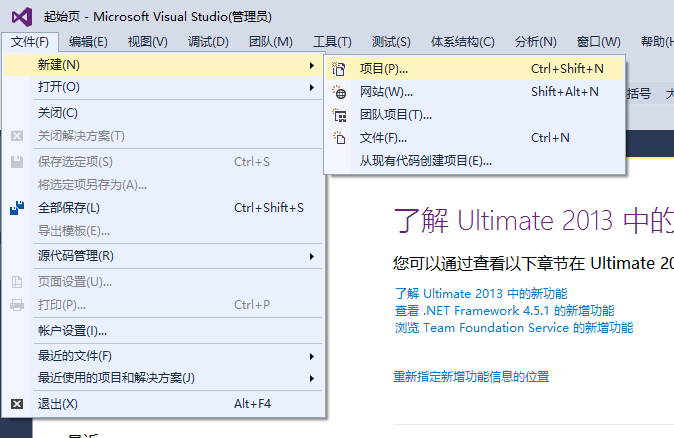Click the Print printer icon
This screenshot has width=674, height=438.
(17, 305)
